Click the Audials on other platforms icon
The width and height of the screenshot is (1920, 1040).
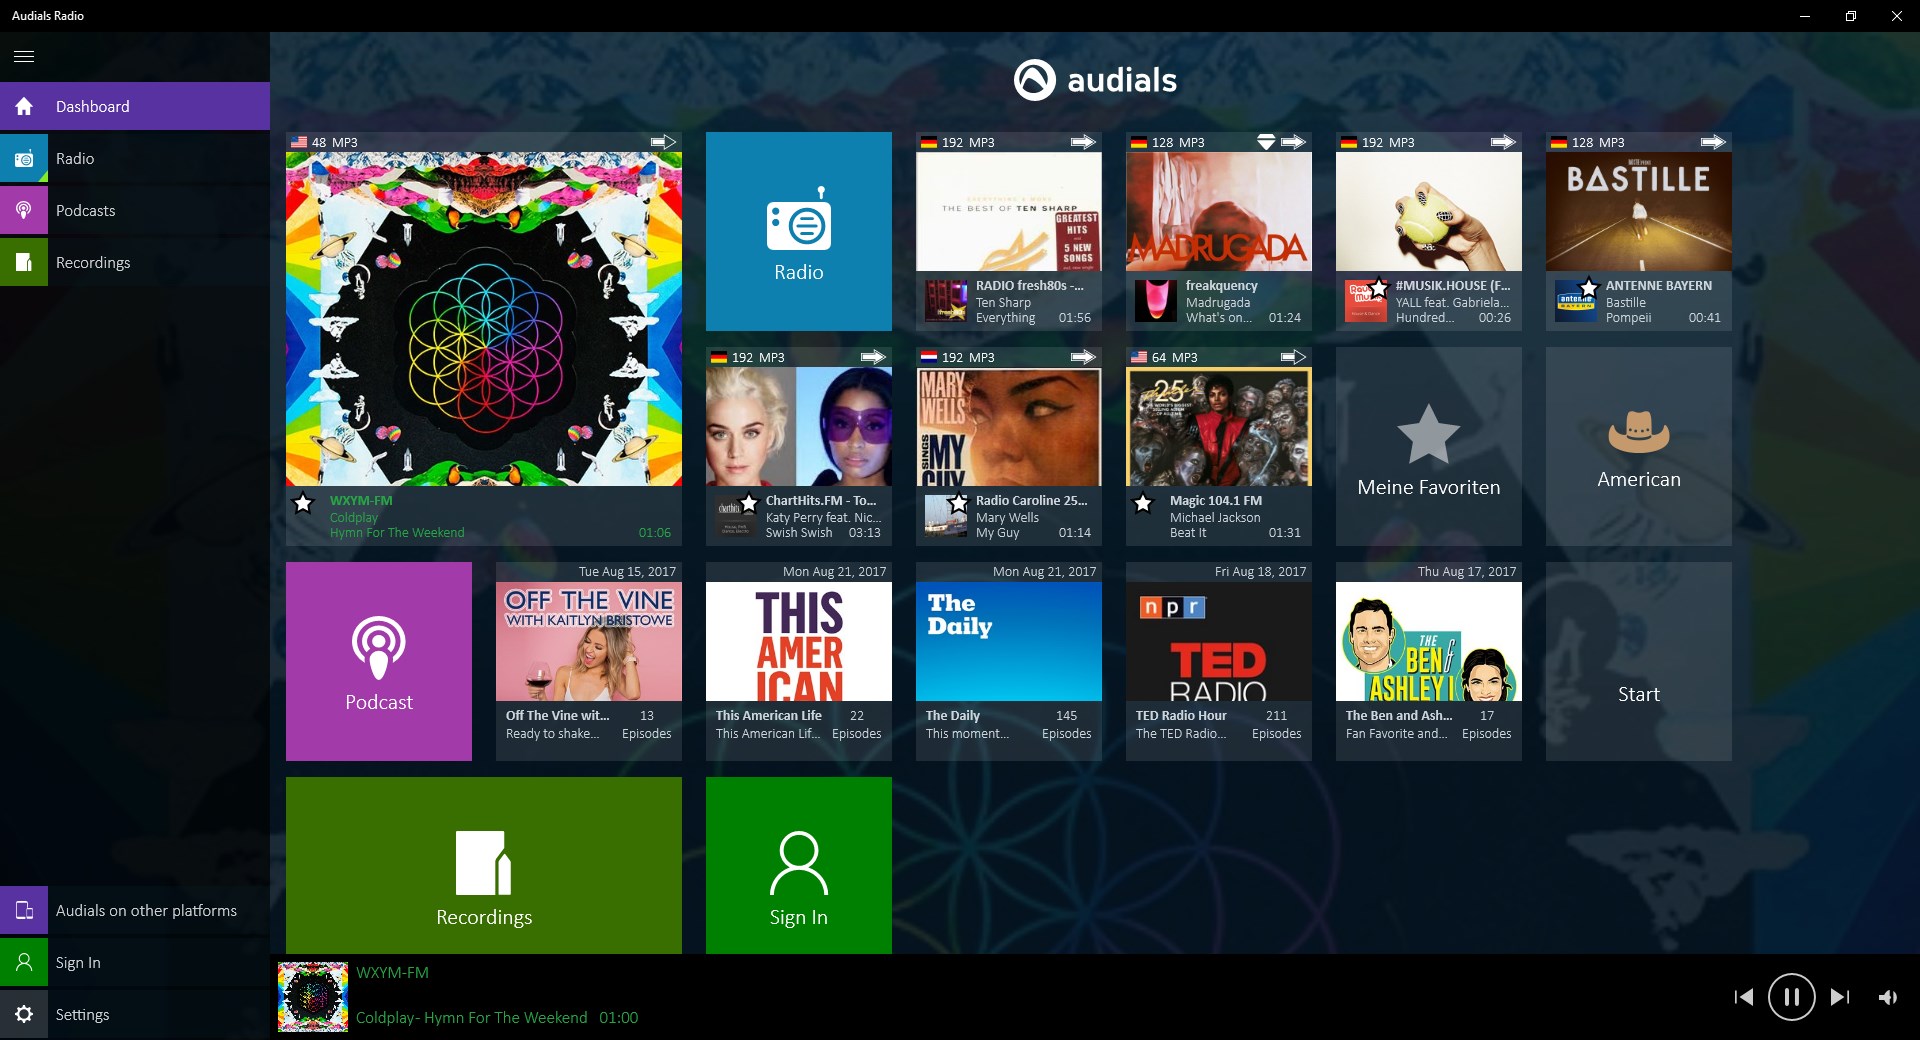[23, 910]
